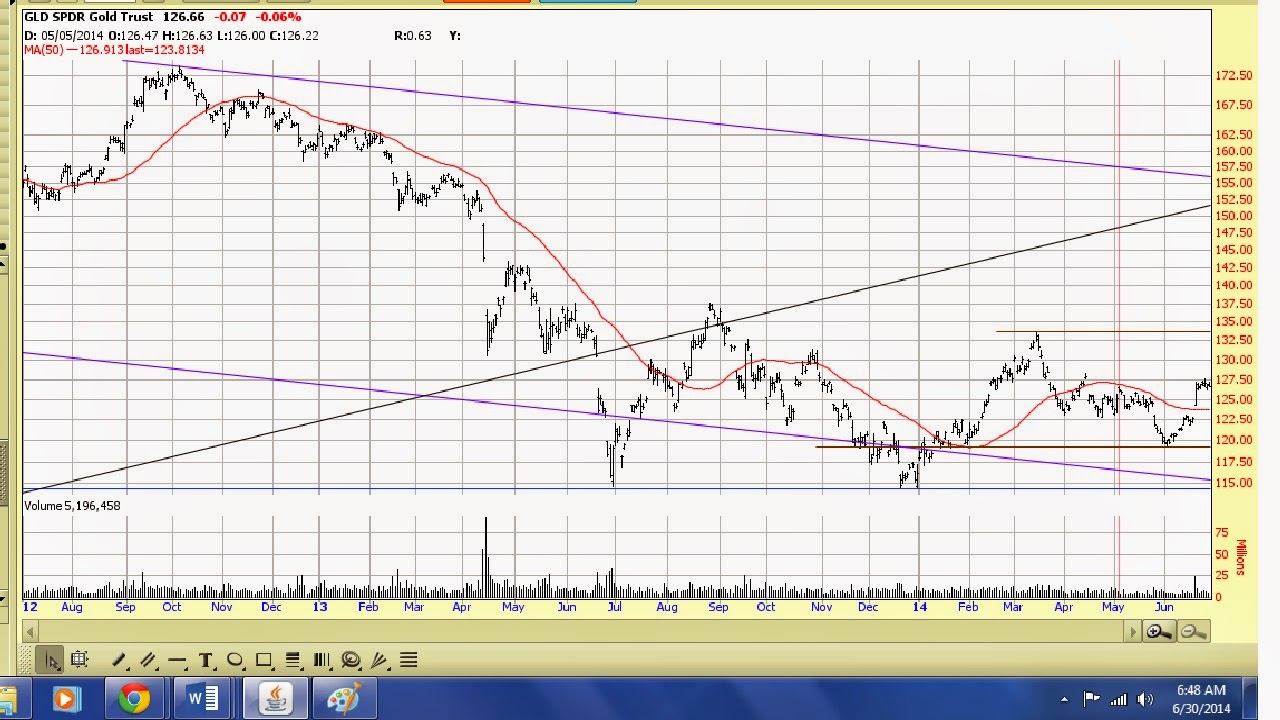Screen dimensions: 1280x720
Task: Open Google Chrome from taskbar
Action: 134,698
